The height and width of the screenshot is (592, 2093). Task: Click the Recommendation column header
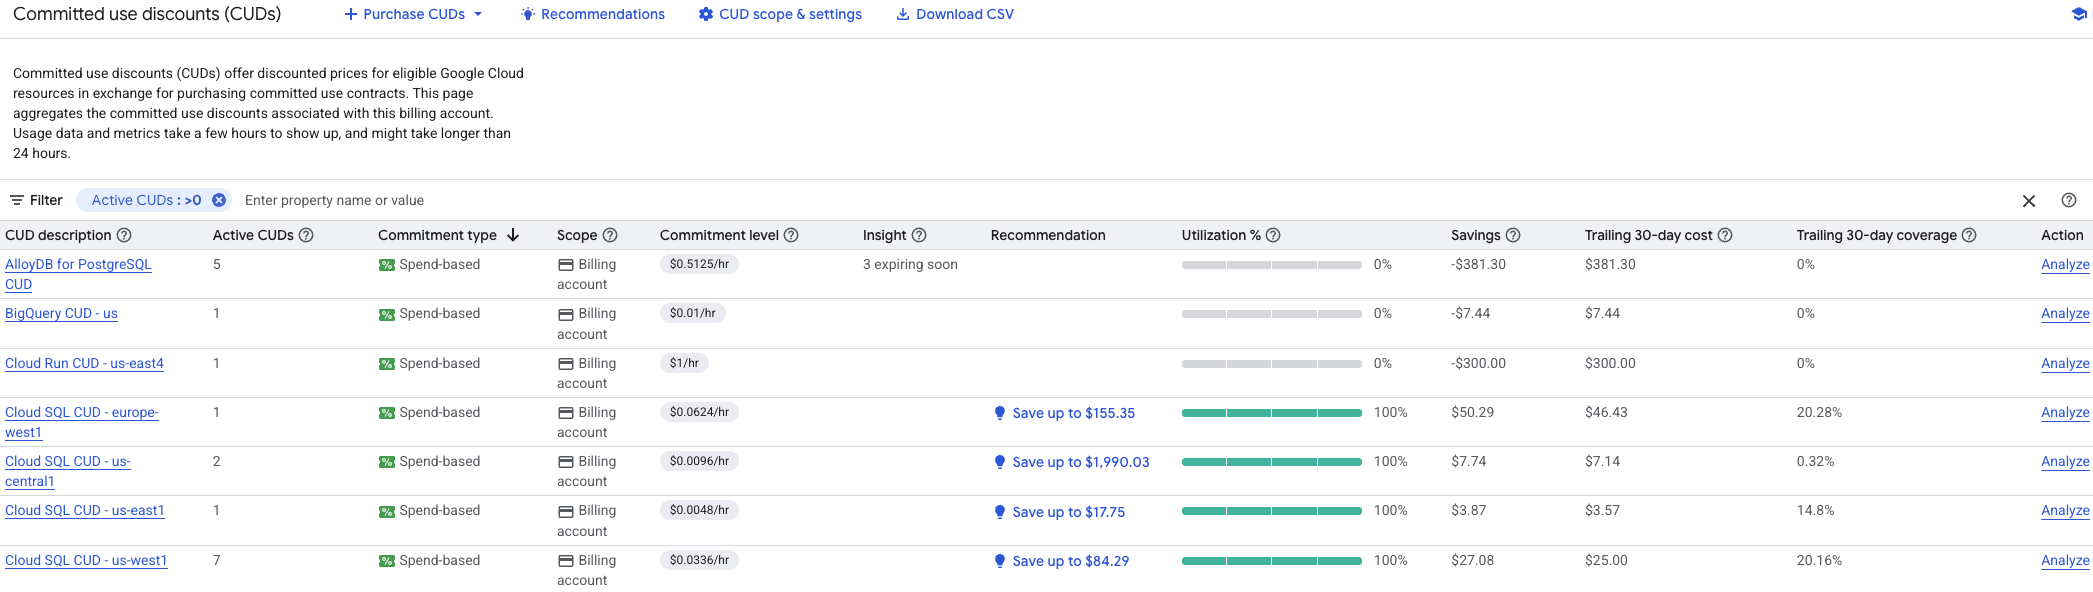pos(1048,235)
